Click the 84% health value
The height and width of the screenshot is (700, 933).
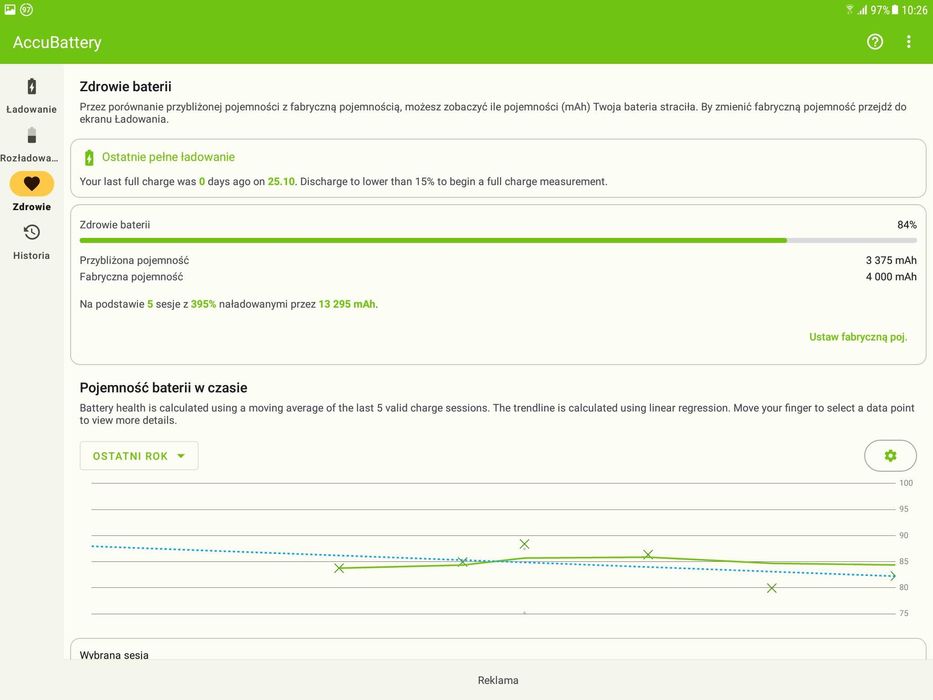pyautogui.click(x=907, y=225)
